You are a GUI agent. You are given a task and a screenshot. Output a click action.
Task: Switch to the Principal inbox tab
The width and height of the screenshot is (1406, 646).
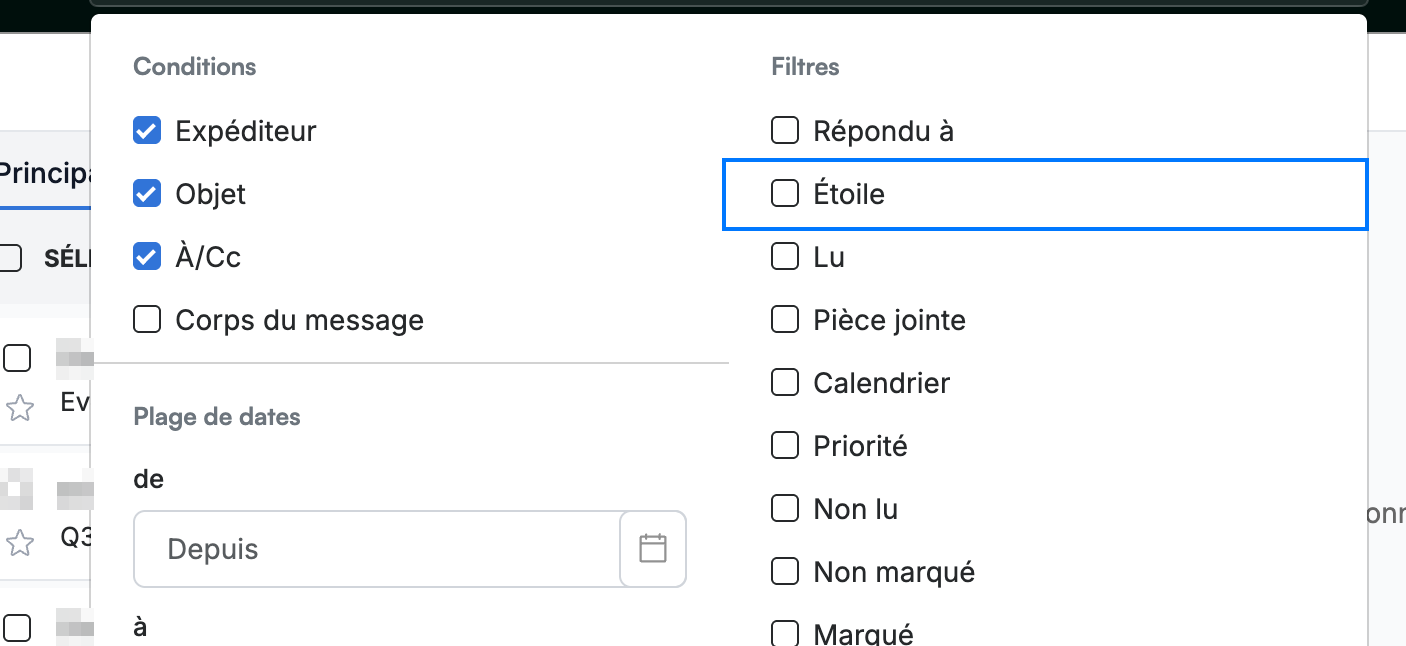pyautogui.click(x=45, y=173)
